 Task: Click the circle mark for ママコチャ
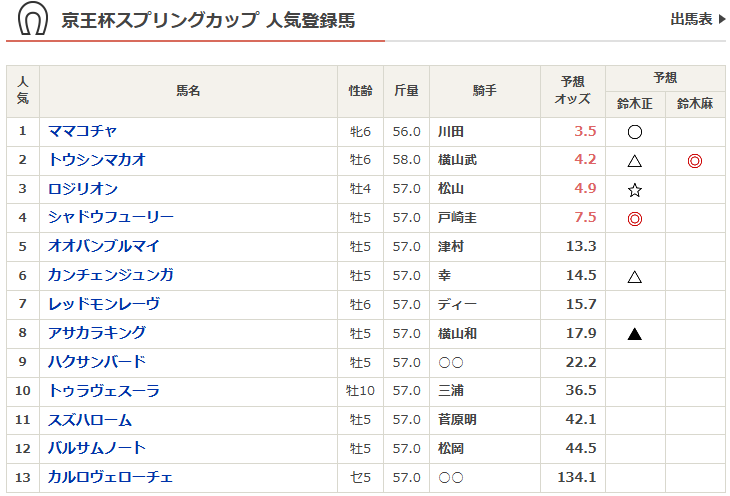(x=634, y=131)
